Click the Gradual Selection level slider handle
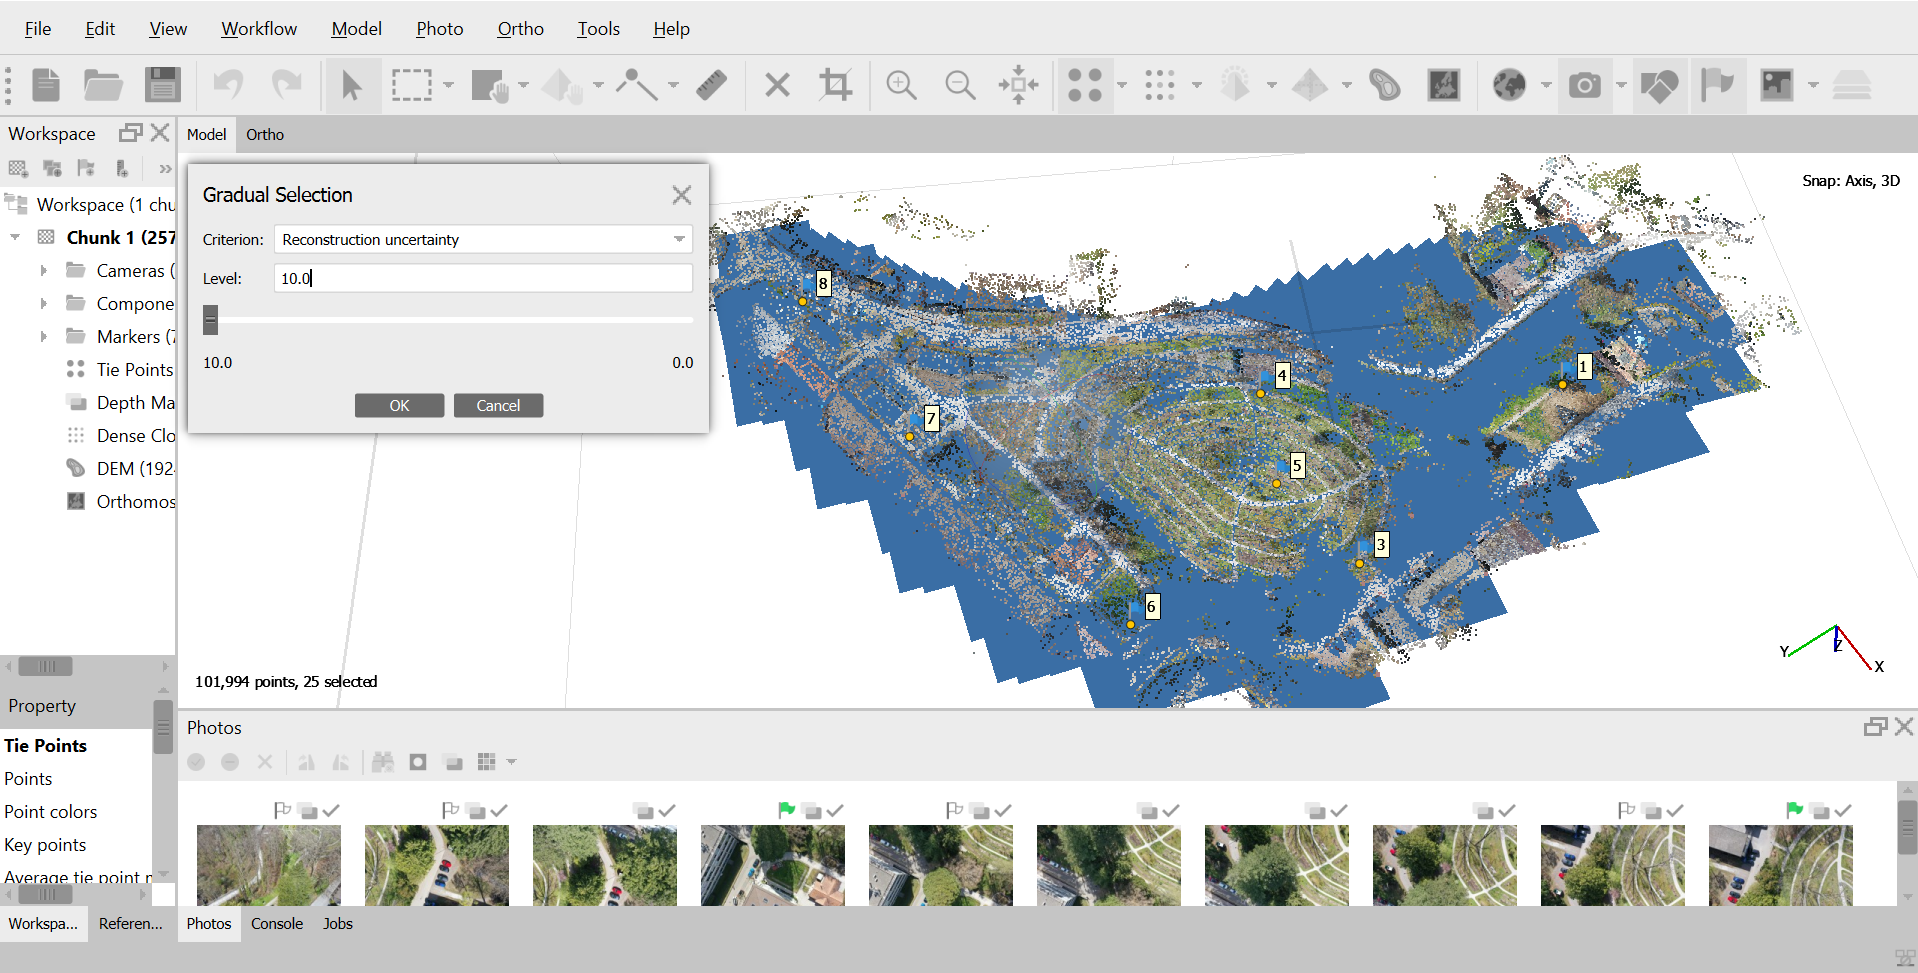This screenshot has height=973, width=1918. click(210, 320)
